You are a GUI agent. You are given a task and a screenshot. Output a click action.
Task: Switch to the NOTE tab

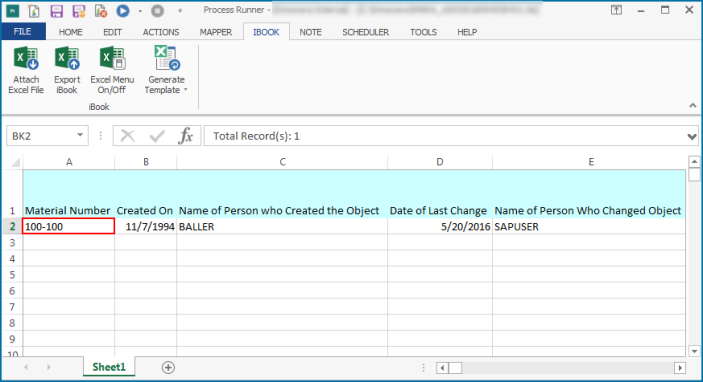(310, 32)
